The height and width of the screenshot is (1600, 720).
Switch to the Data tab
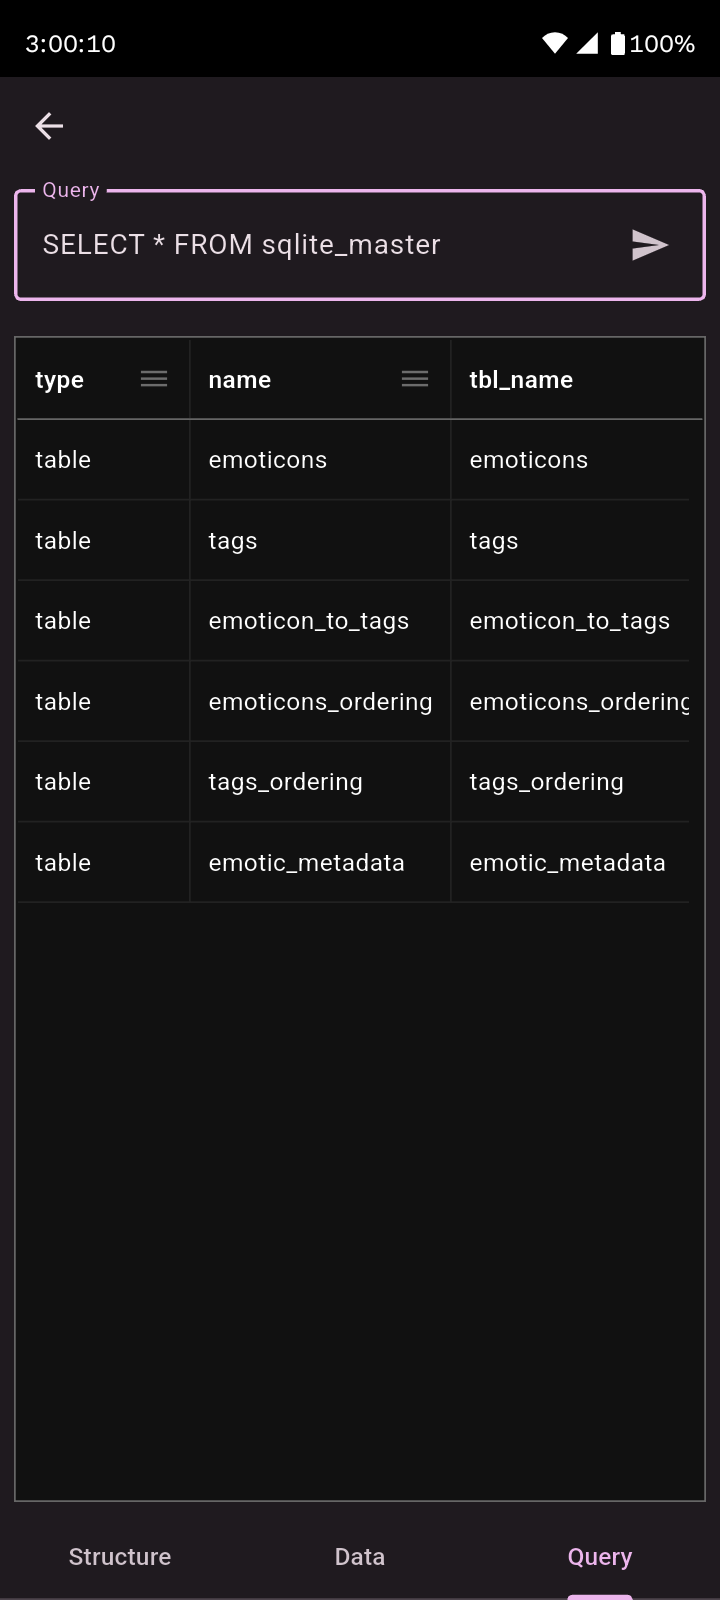click(x=360, y=1556)
